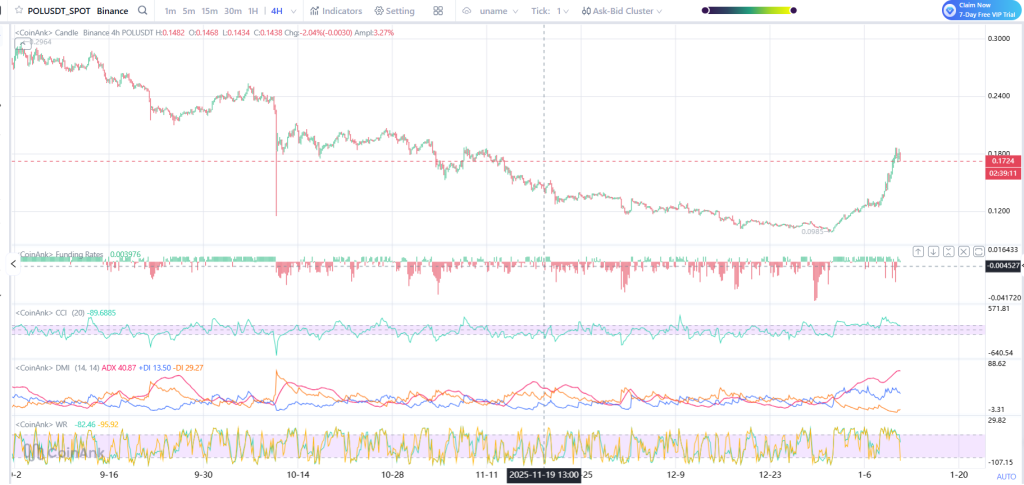
Task: Open the Indicators panel
Action: [336, 11]
